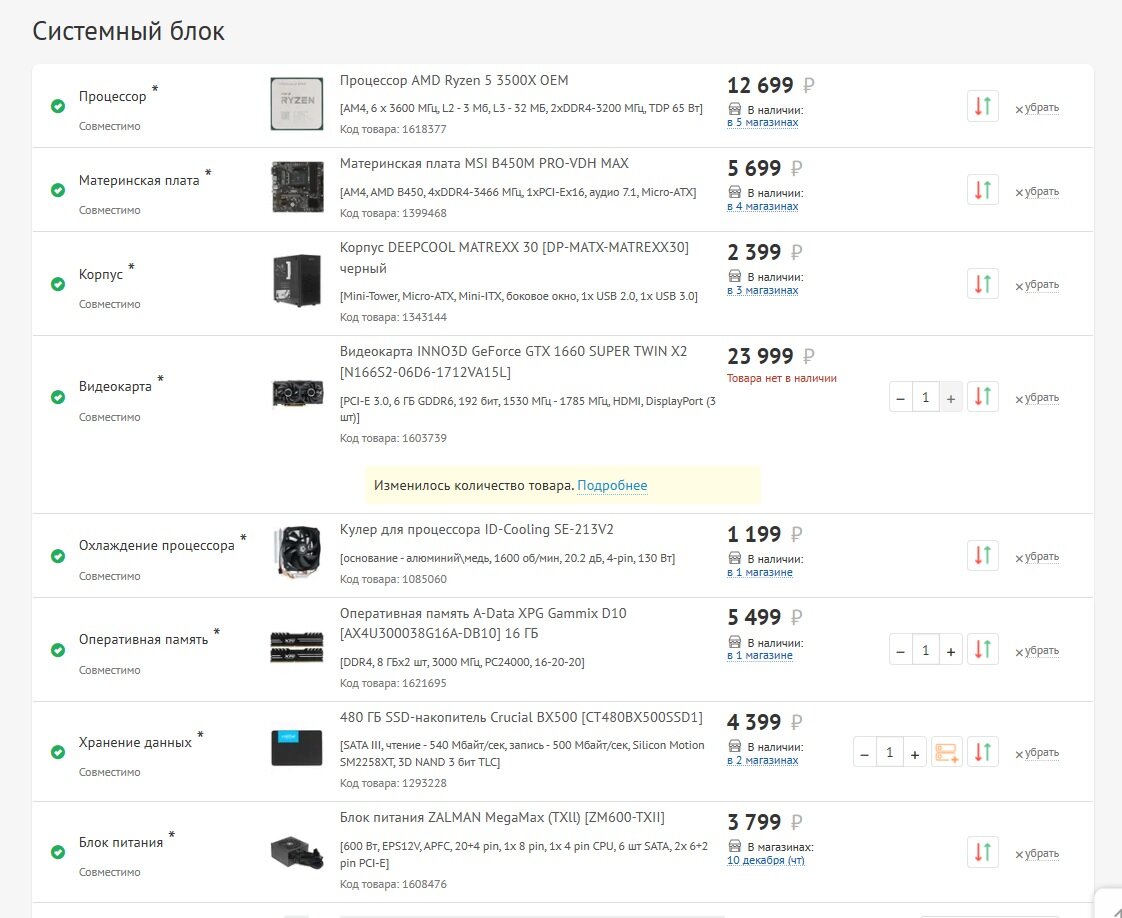Click store icon beside MSI motherboard availability
The height and width of the screenshot is (918, 1122).
734,192
